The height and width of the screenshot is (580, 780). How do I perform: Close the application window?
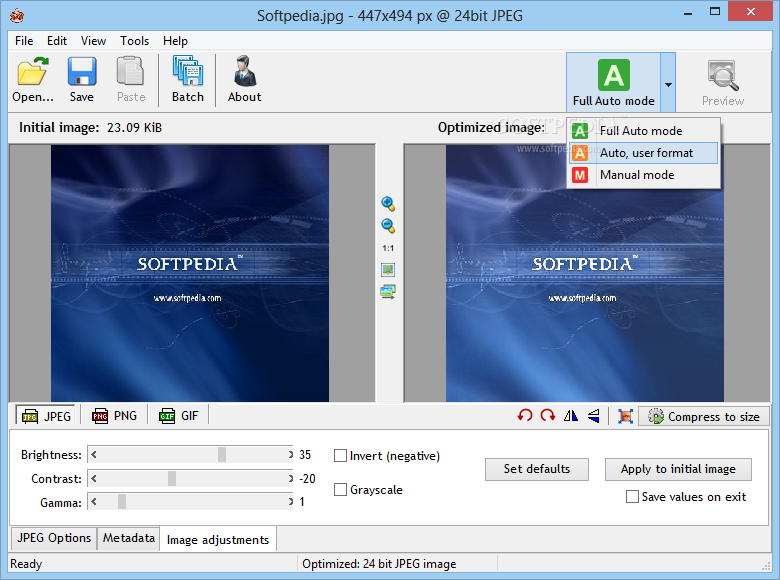[x=751, y=11]
